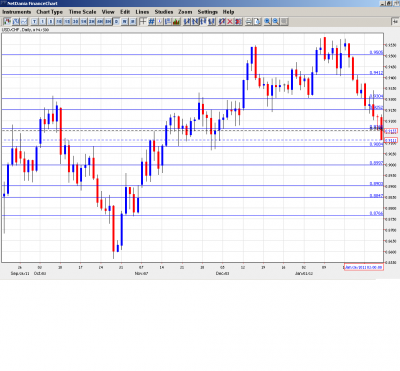This screenshot has width=400, height=371.
Task: Click the red X delete line icon
Action: pyautogui.click(x=230, y=22)
